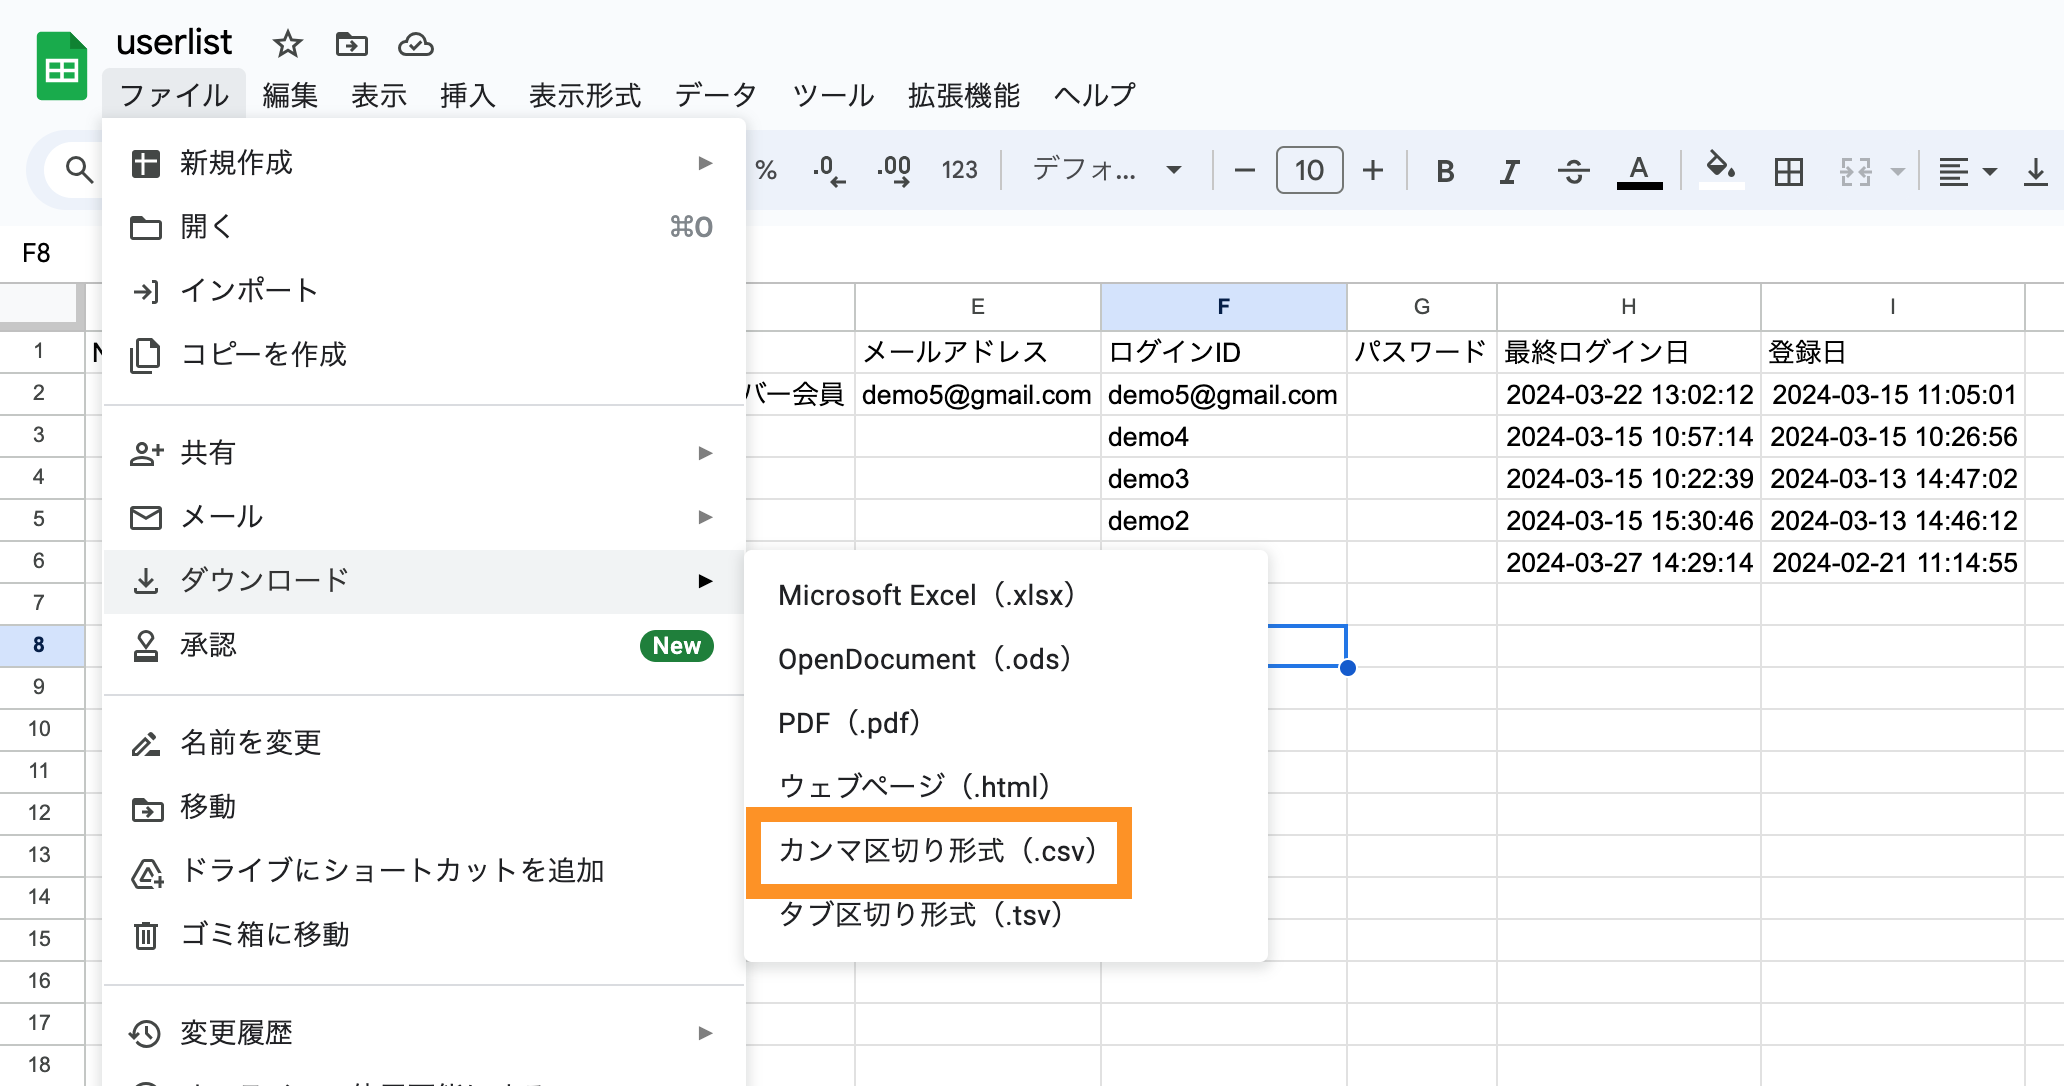The height and width of the screenshot is (1086, 2064).
Task: Open the fill color bucket tool
Action: (1720, 168)
